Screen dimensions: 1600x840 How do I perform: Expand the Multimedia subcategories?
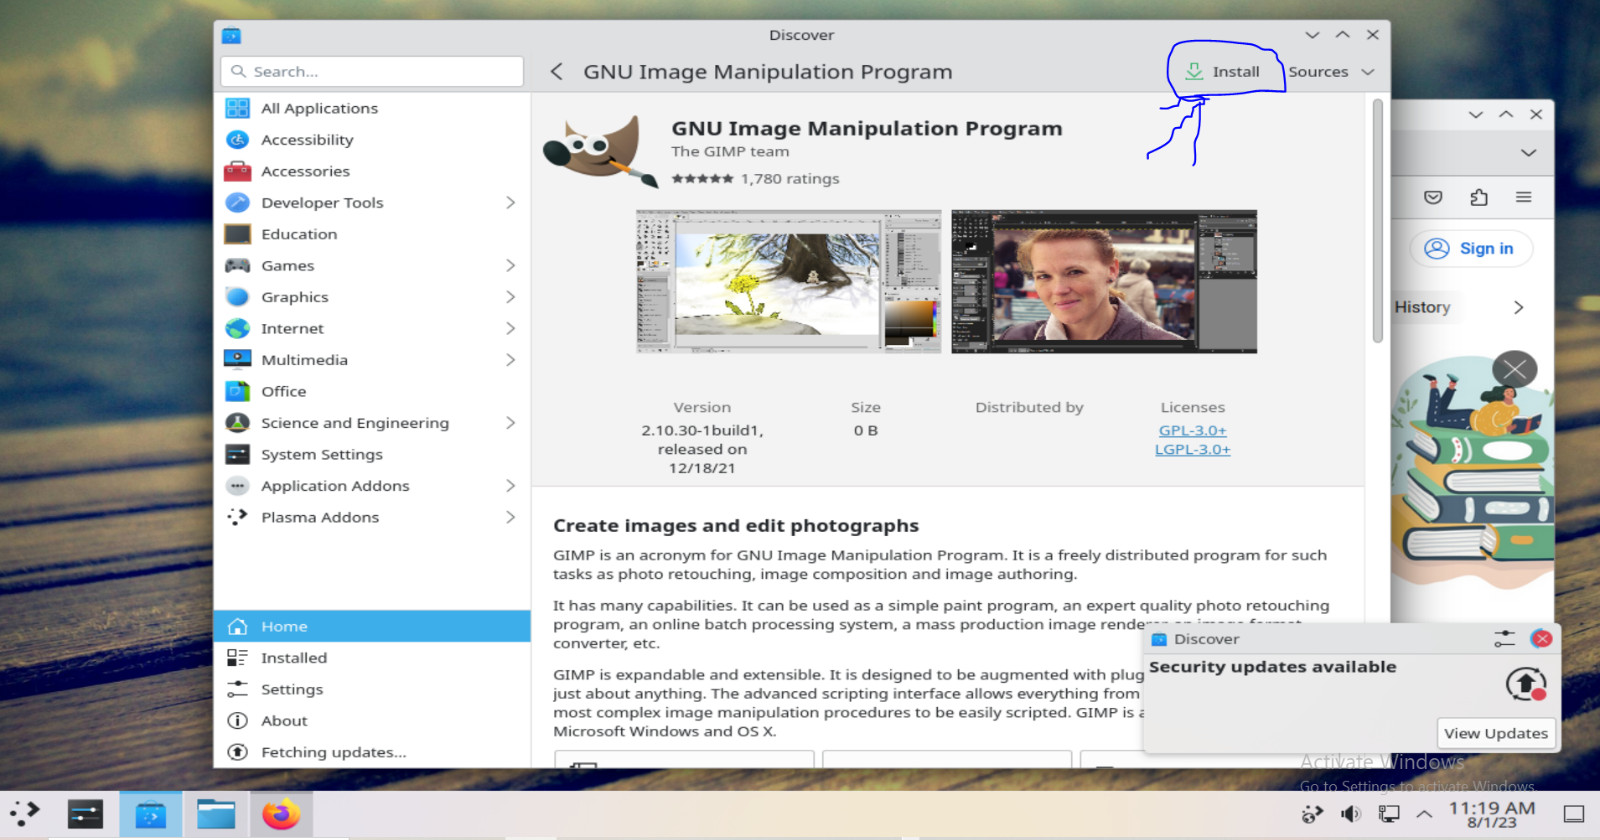click(510, 360)
